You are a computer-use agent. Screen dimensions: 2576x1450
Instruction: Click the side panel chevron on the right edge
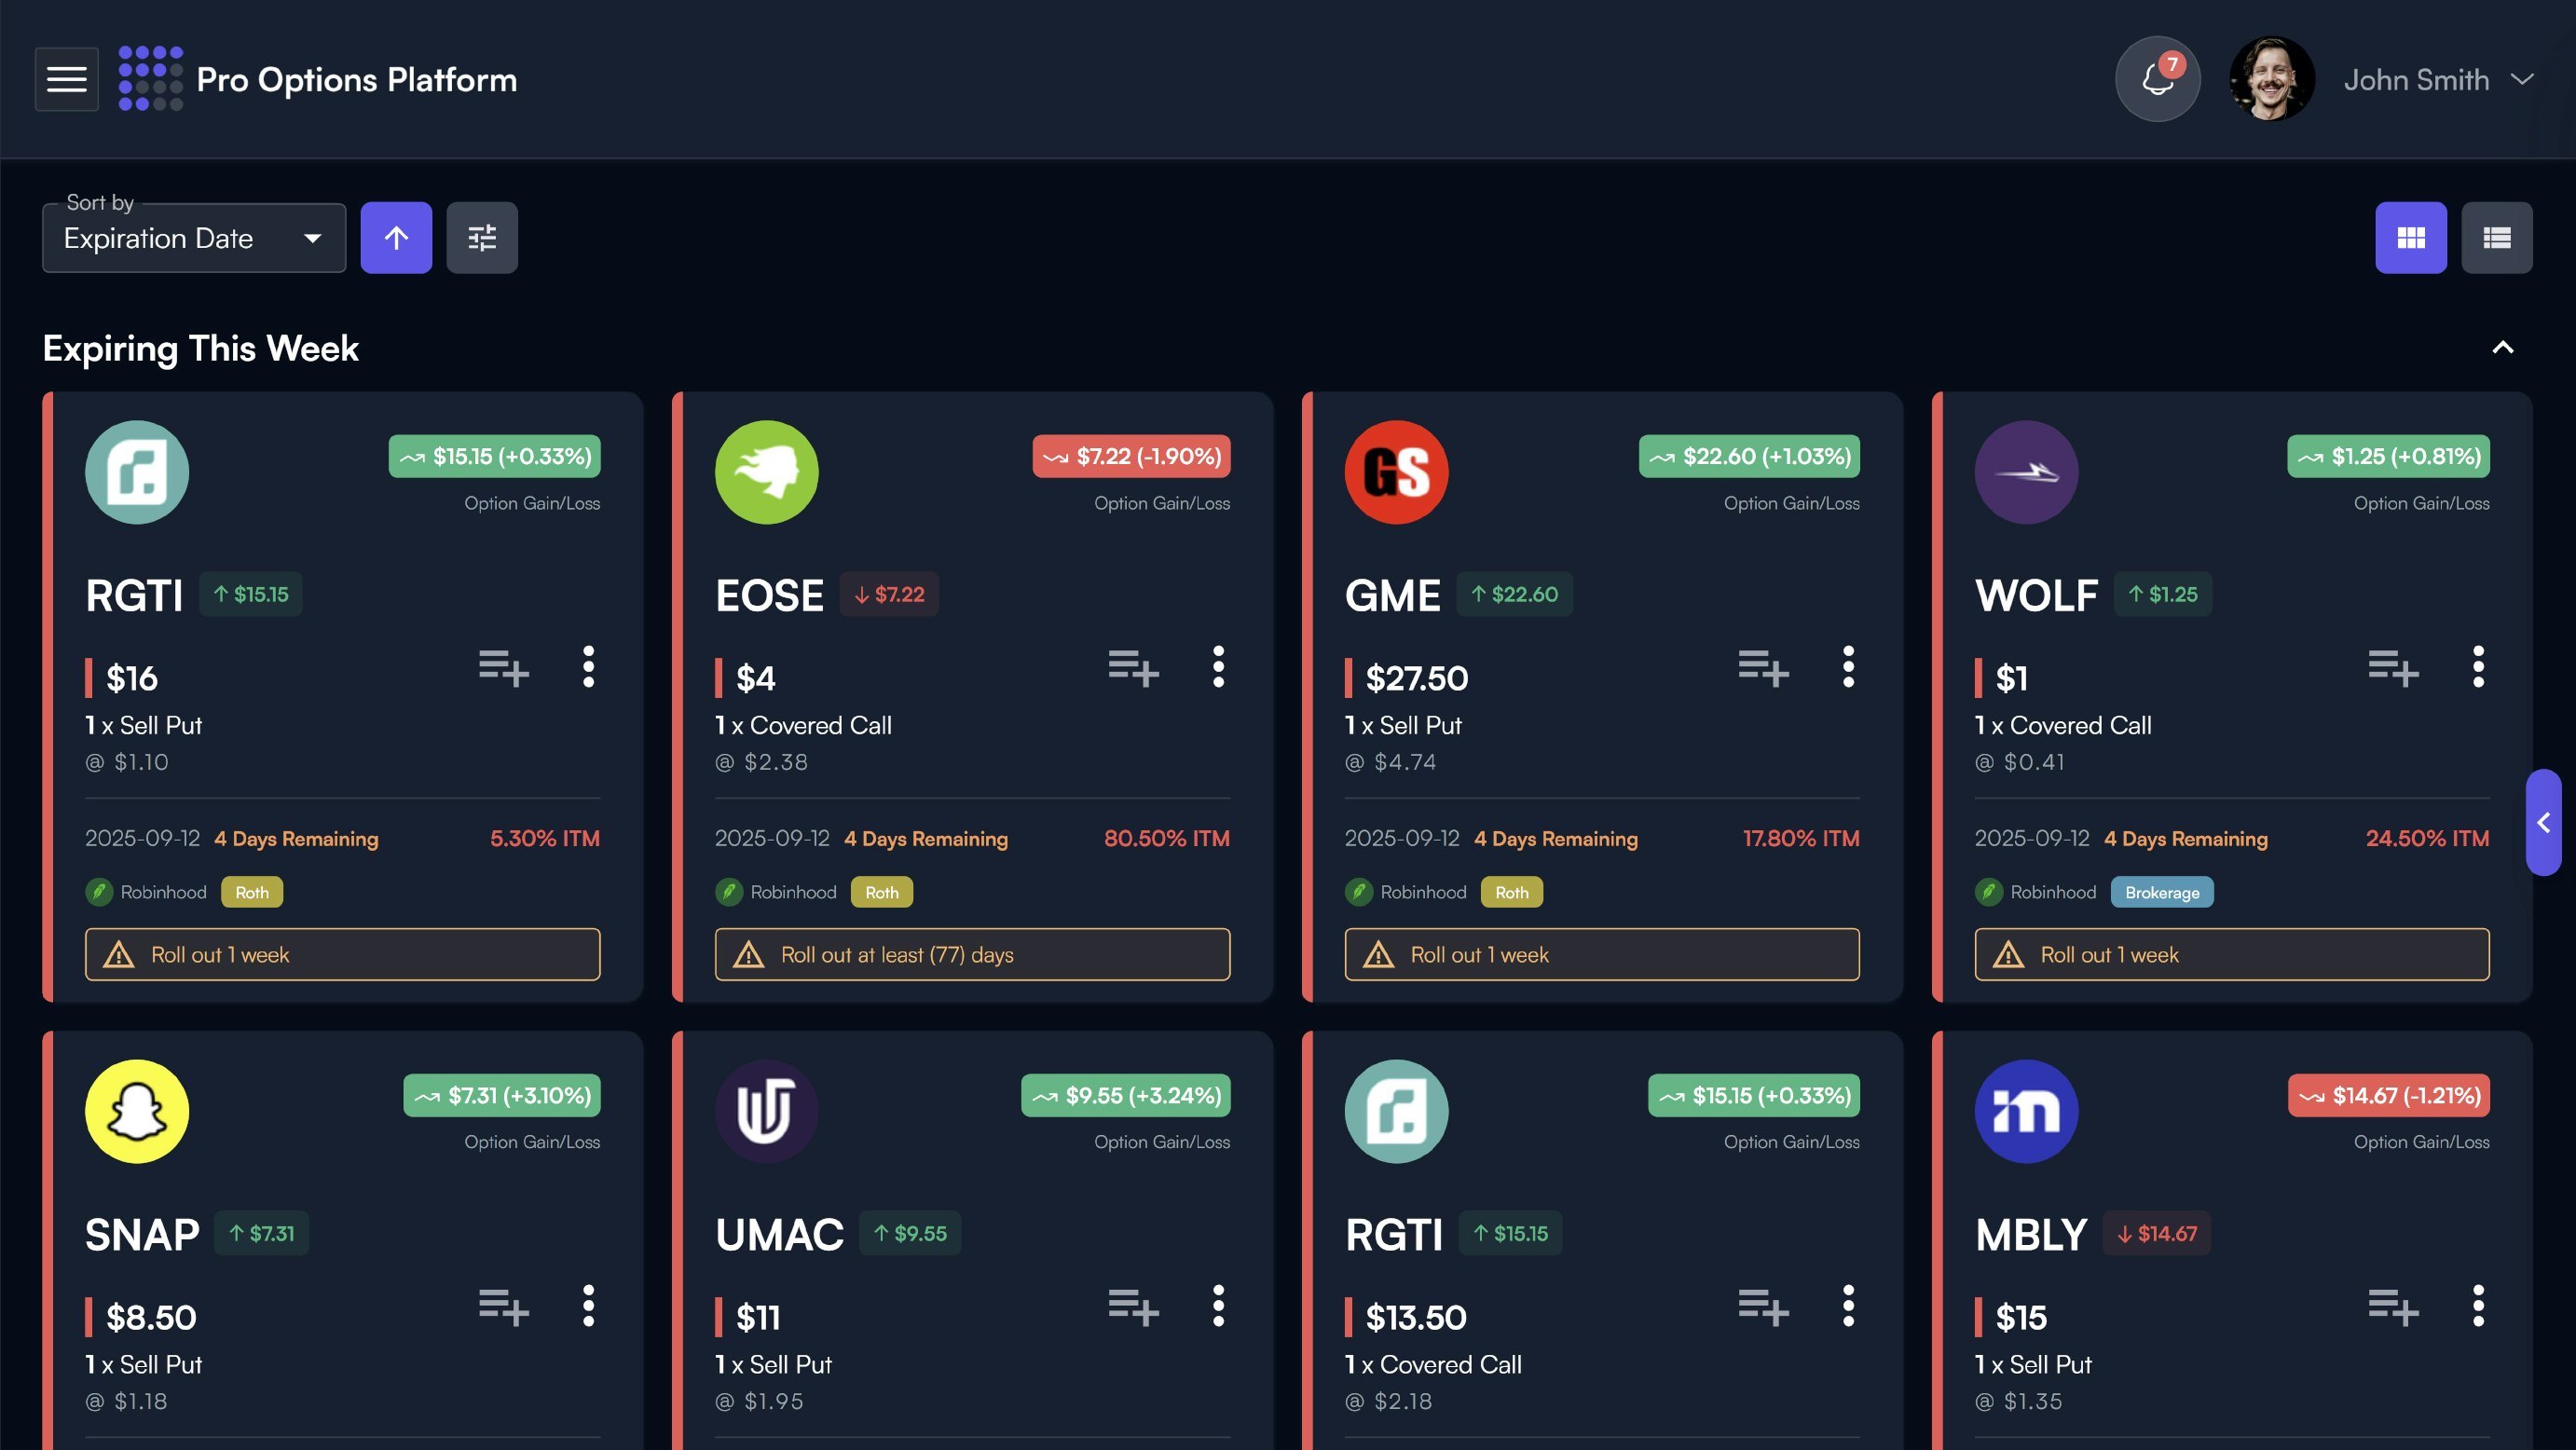[x=2544, y=823]
